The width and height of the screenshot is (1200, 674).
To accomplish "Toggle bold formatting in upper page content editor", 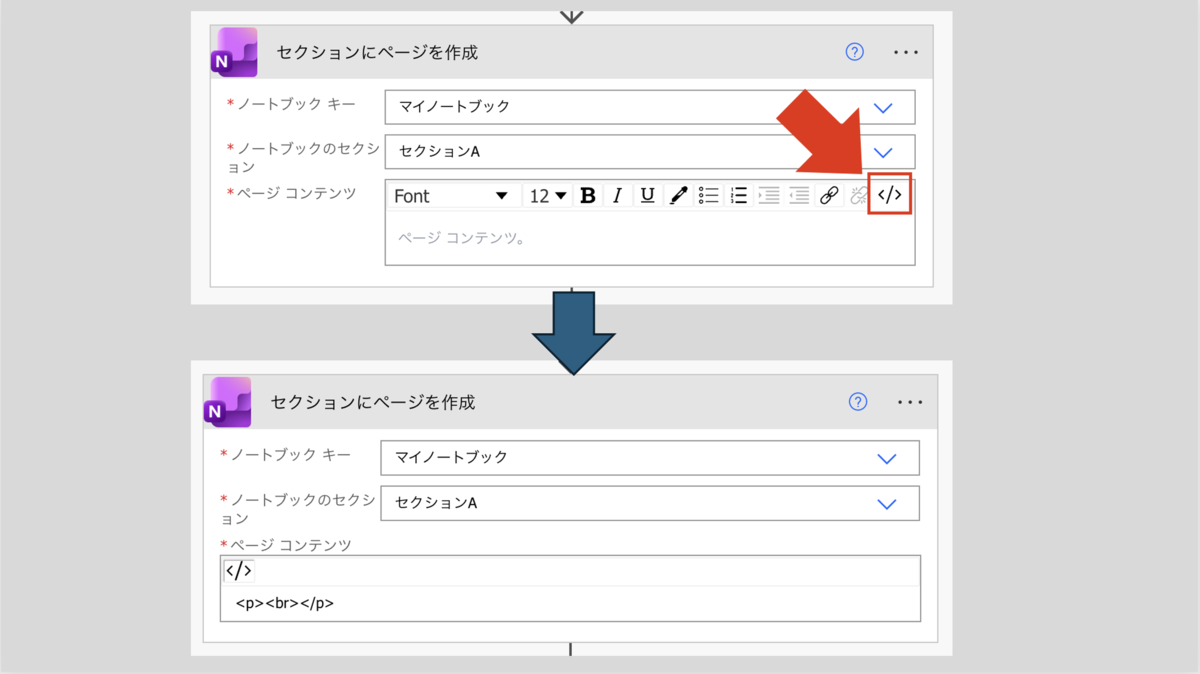I will click(588, 196).
